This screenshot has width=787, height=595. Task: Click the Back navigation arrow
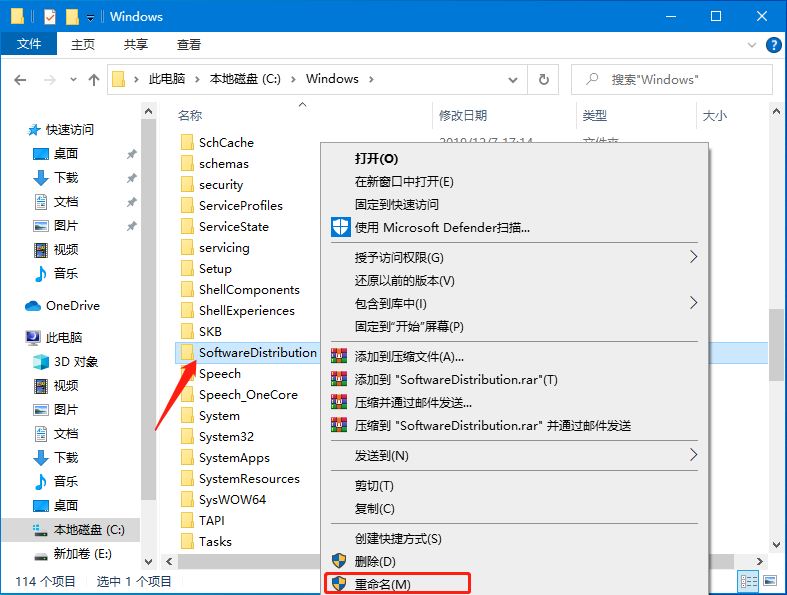tap(20, 80)
